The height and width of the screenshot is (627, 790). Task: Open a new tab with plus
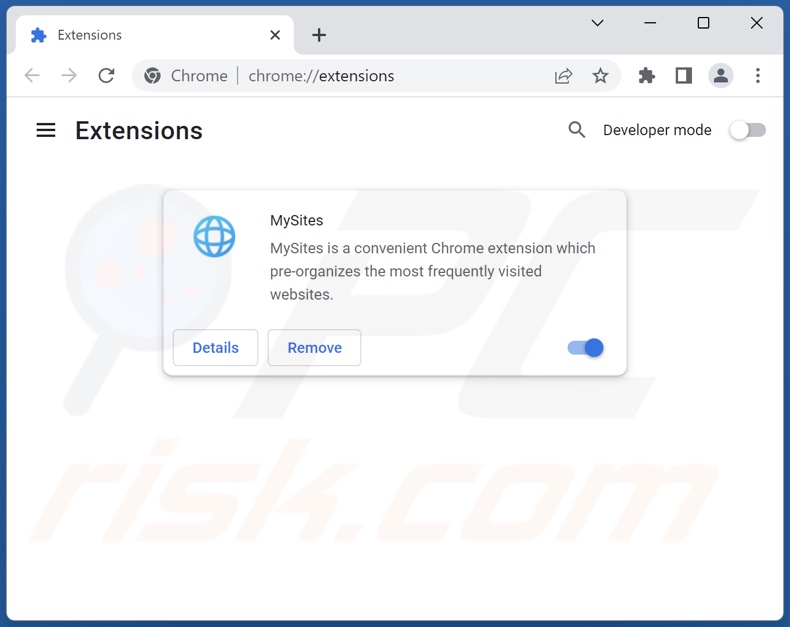[x=319, y=35]
